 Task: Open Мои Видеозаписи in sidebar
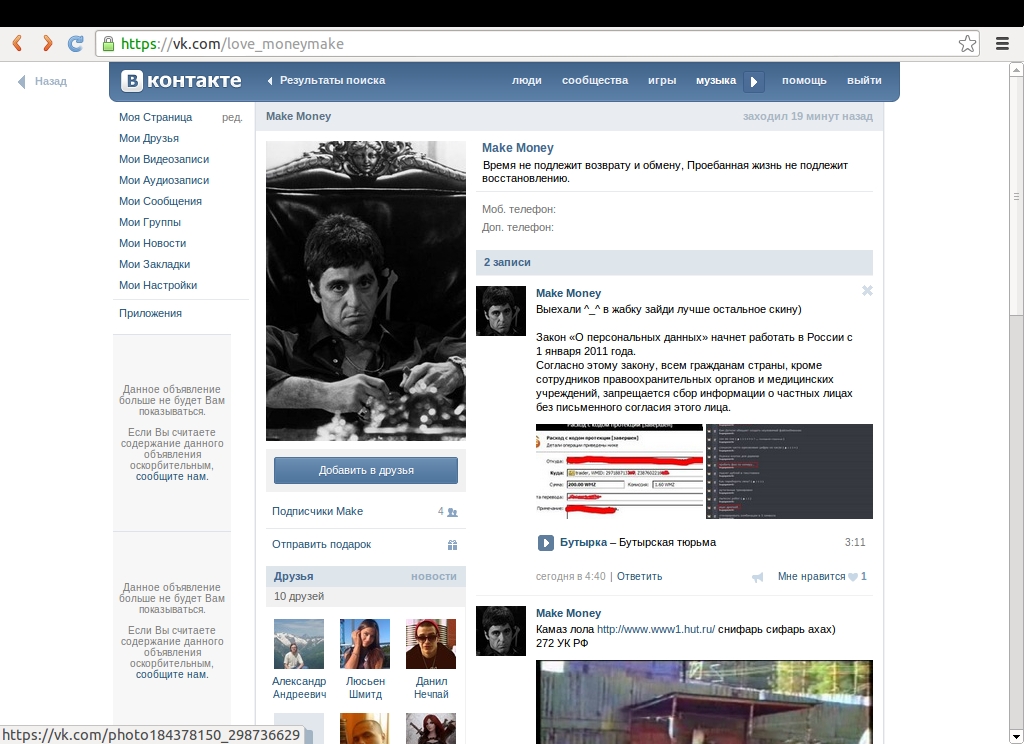click(x=164, y=159)
